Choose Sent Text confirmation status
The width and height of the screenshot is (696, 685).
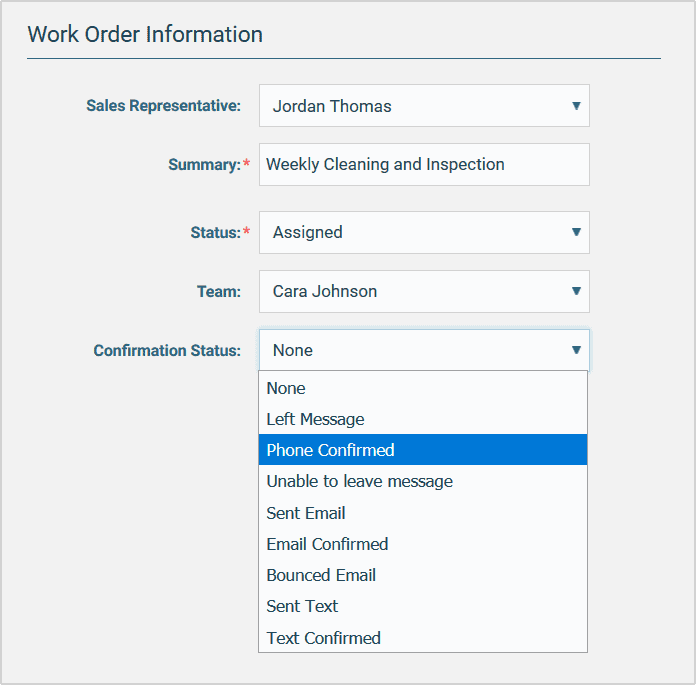tap(302, 606)
